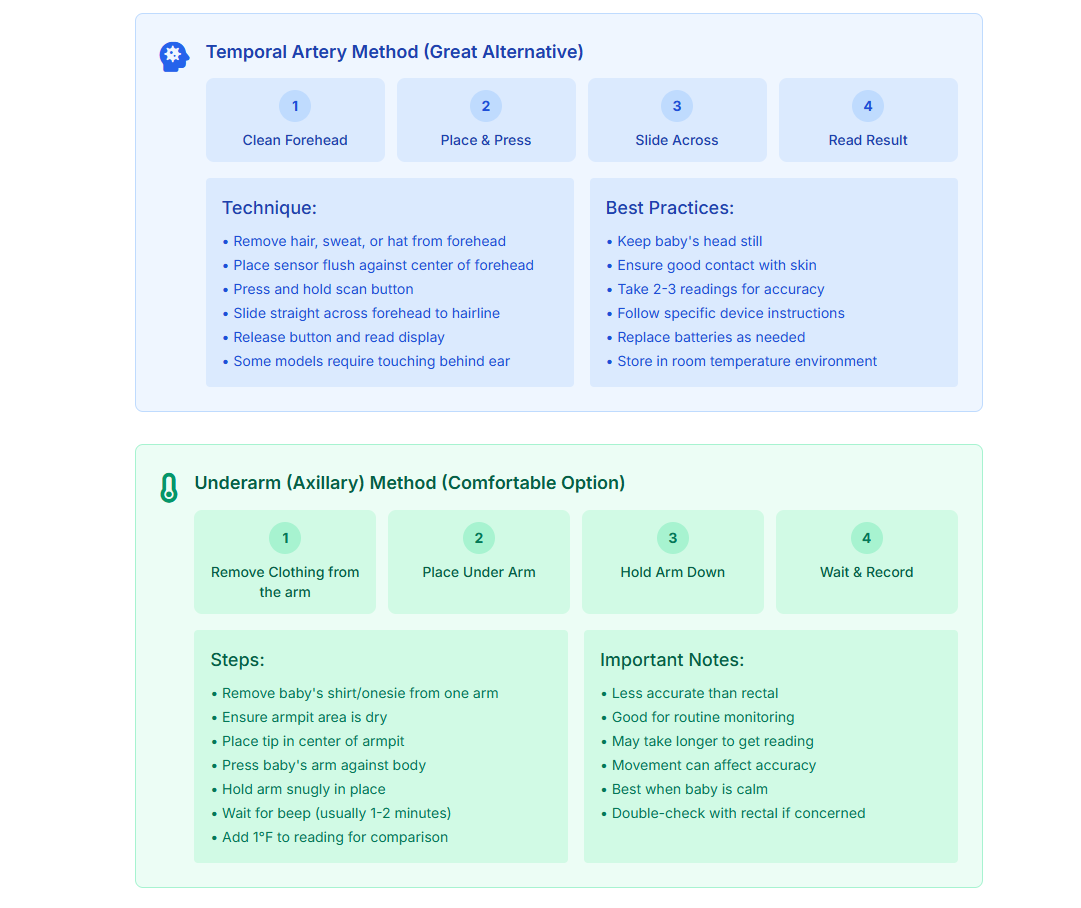This screenshot has height=908, width=1081.
Task: Click the Temporal Artery Method heading
Action: (x=395, y=52)
